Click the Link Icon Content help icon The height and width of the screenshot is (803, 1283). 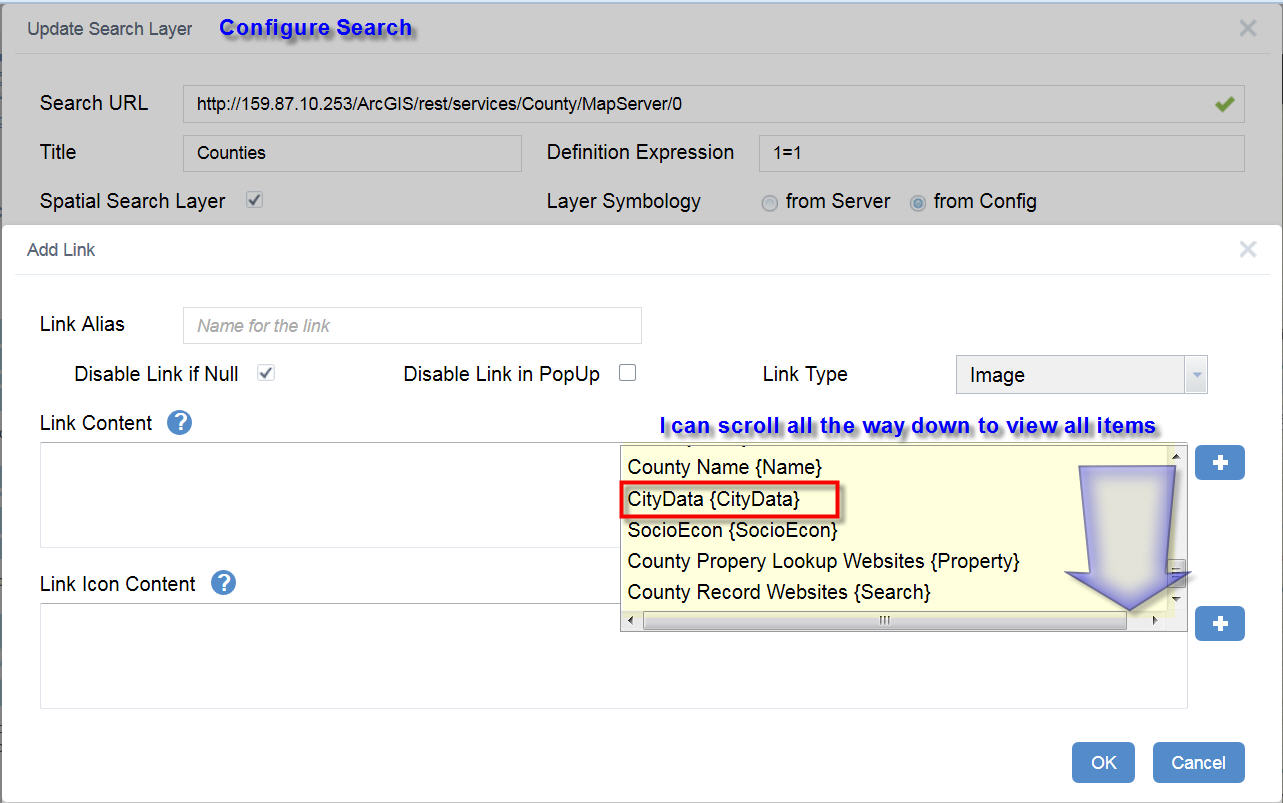(x=223, y=583)
